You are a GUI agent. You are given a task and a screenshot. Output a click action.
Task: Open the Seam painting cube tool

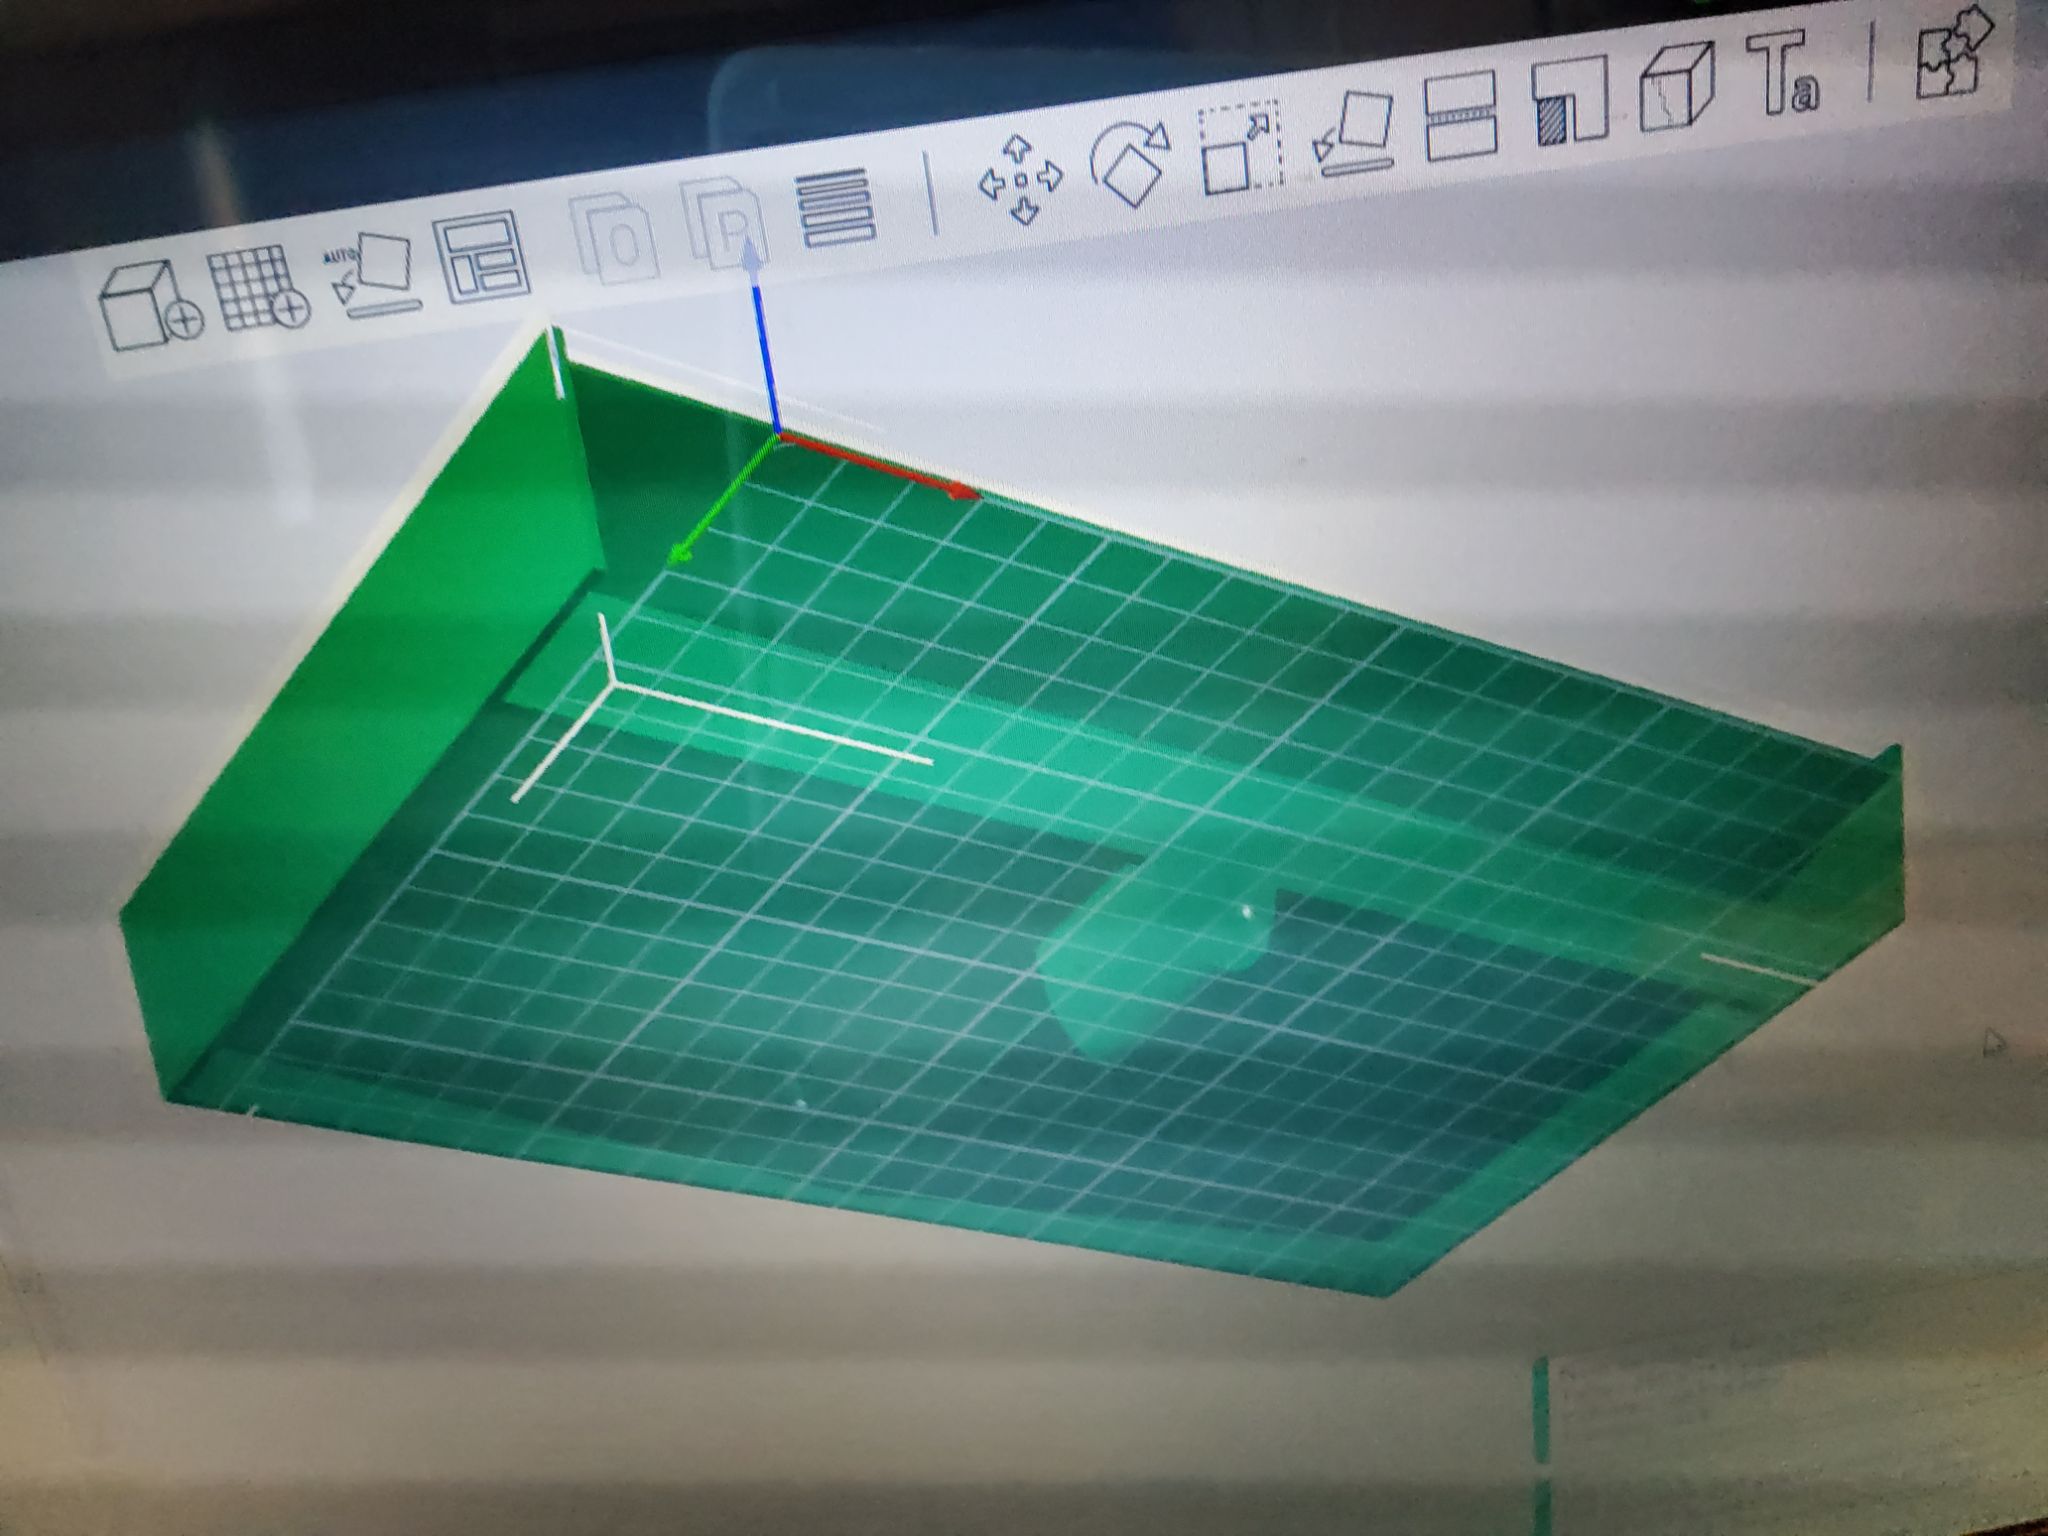[1676, 86]
